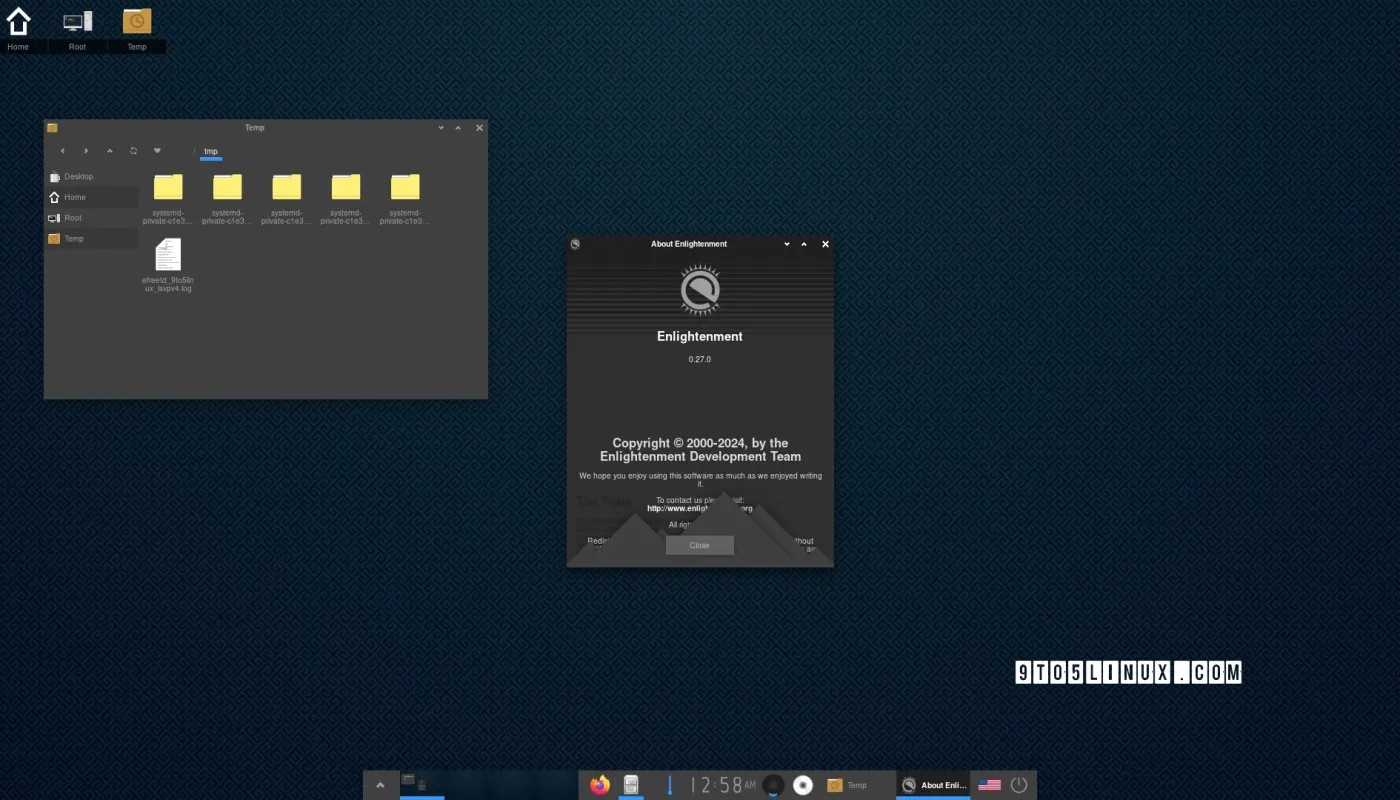
Task: Switch to About Enli... taskbar entry
Action: pyautogui.click(x=934, y=785)
